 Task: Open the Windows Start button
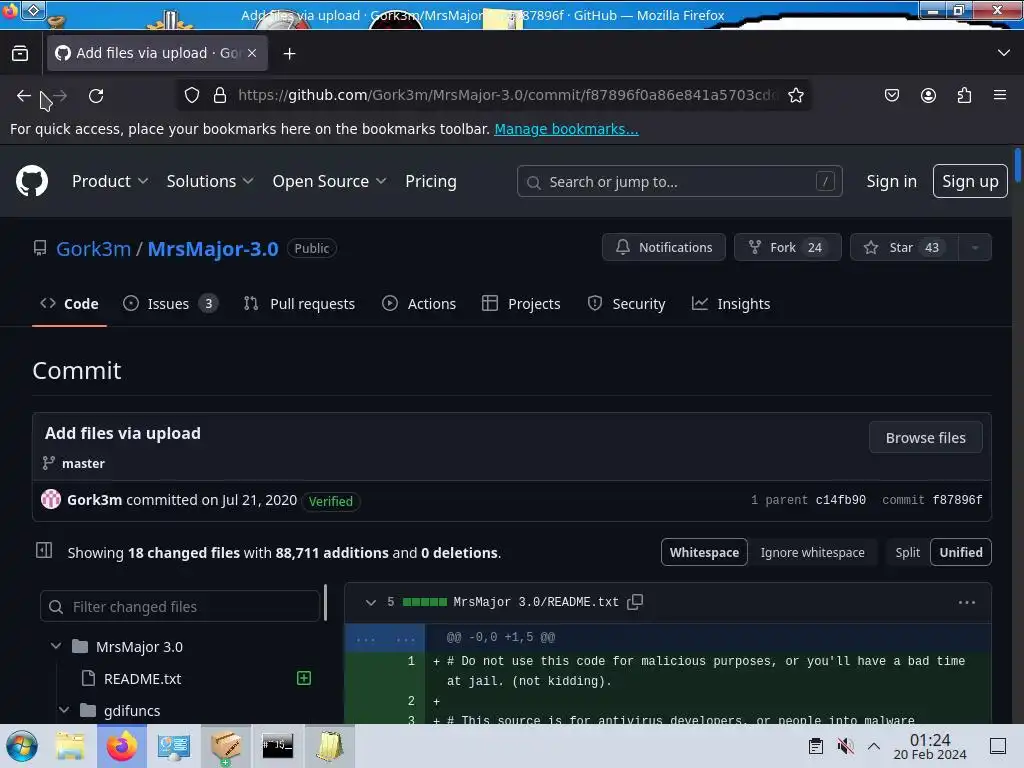(x=21, y=746)
